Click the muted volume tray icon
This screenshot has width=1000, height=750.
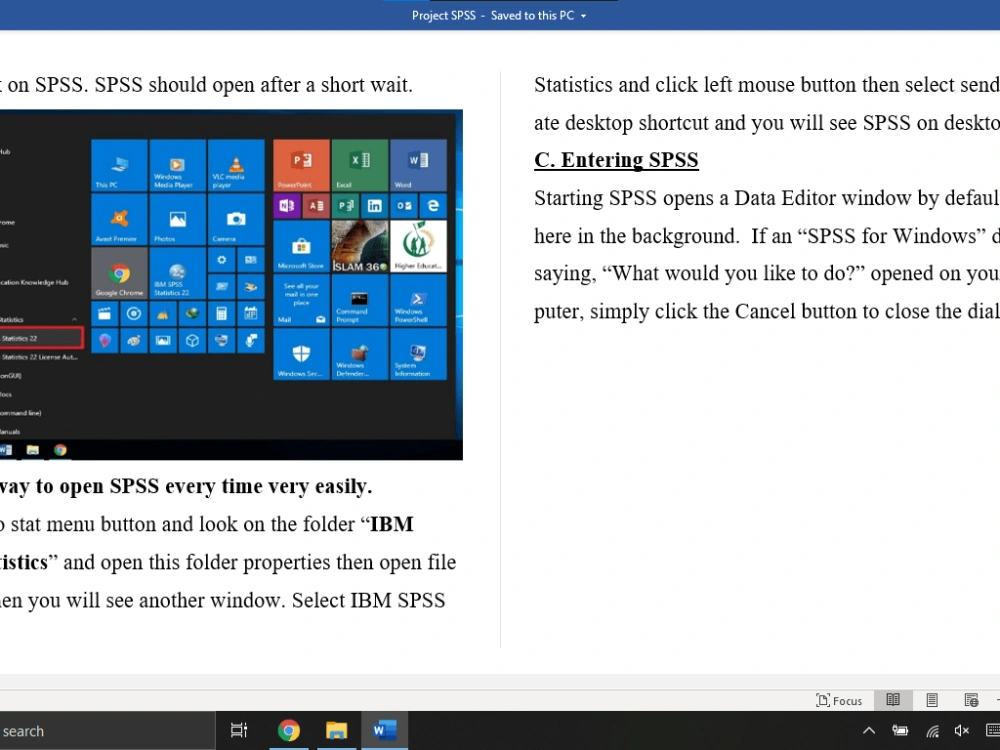click(x=962, y=731)
